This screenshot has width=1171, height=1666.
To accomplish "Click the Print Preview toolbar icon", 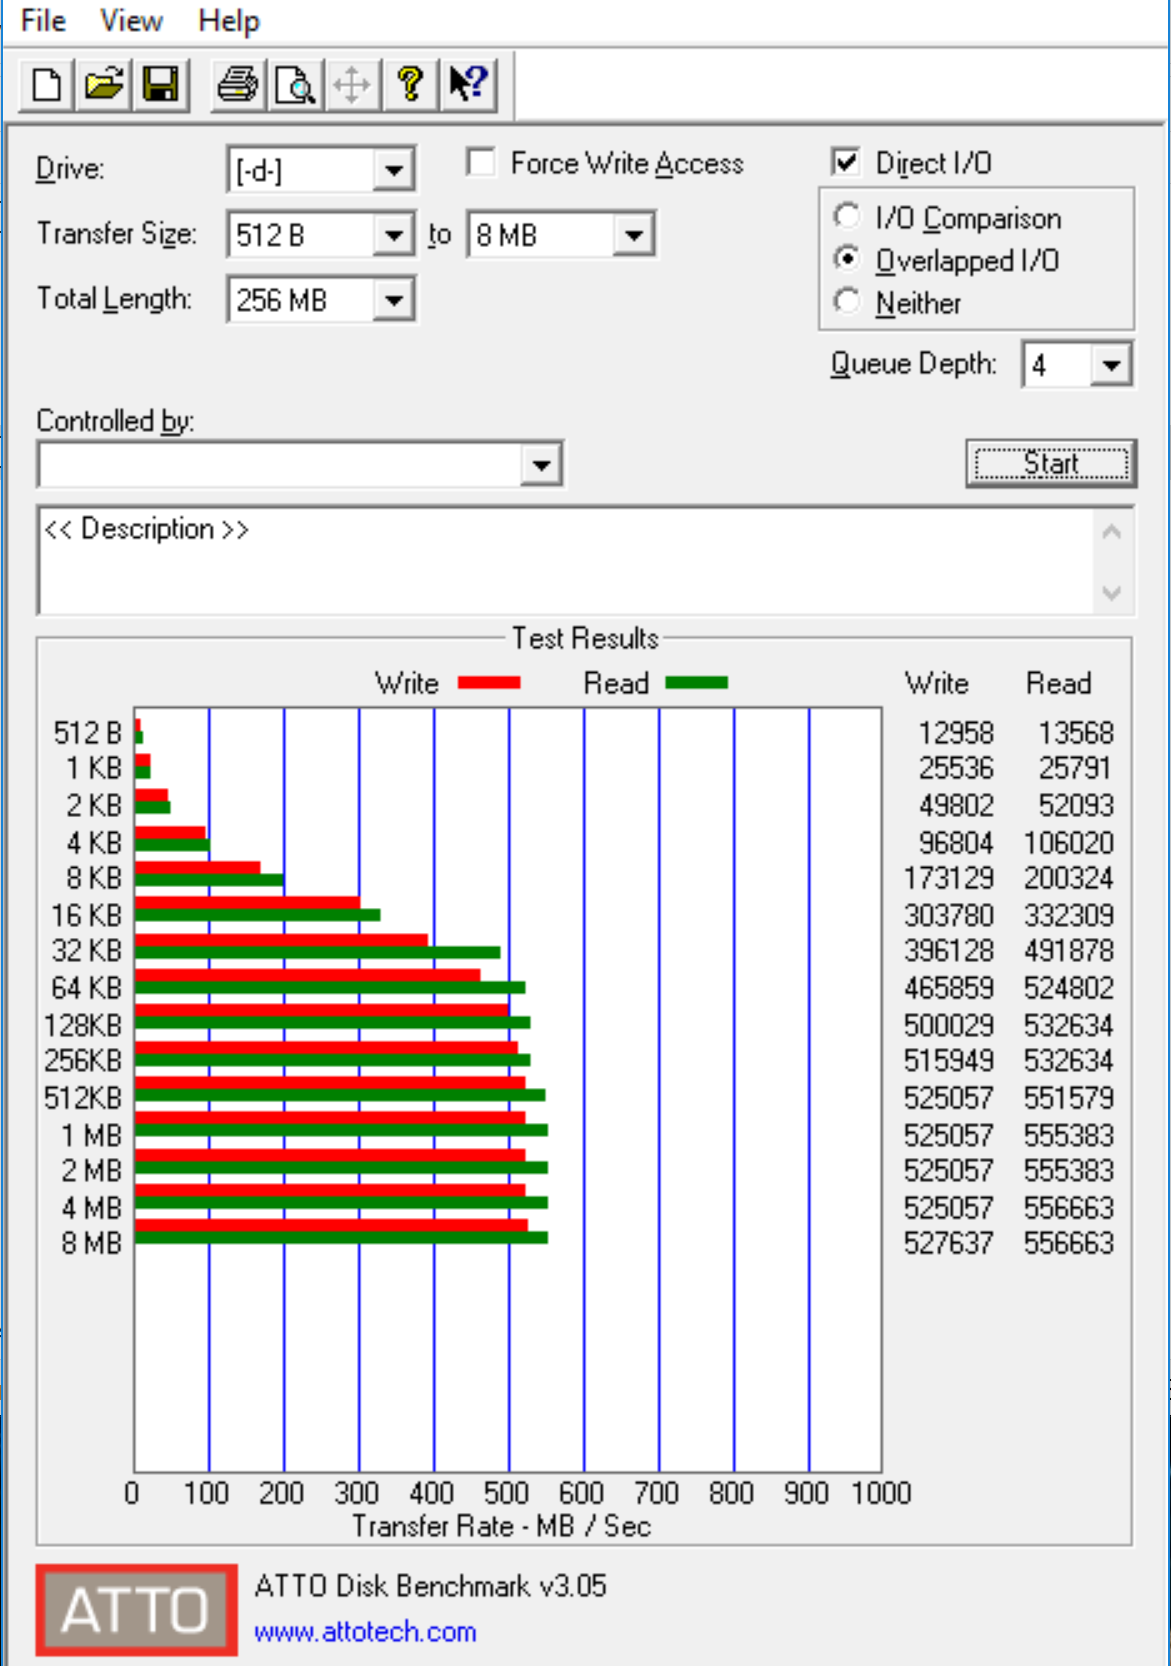I will click(x=295, y=84).
